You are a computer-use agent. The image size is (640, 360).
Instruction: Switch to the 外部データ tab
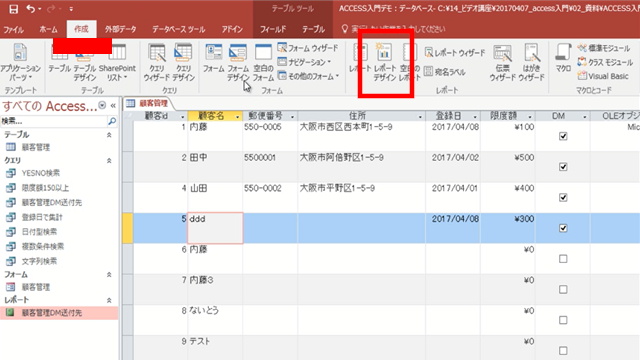tap(120, 29)
